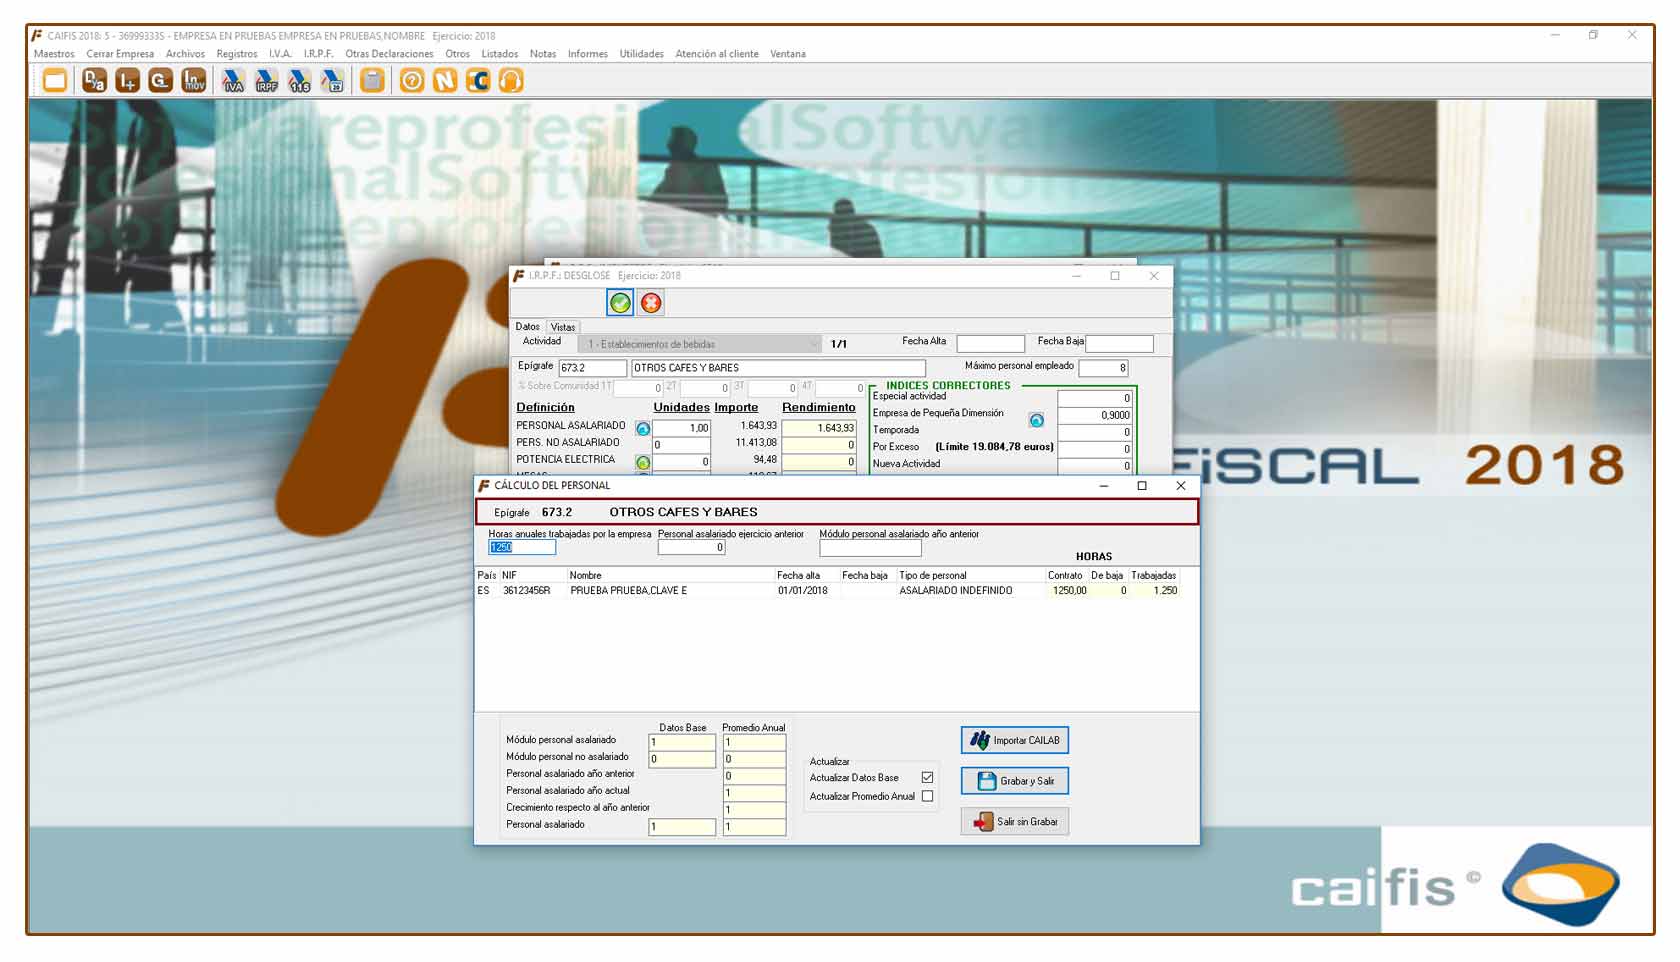The height and width of the screenshot is (962, 1680).
Task: Open the IRPF tax form icon
Action: click(x=266, y=81)
